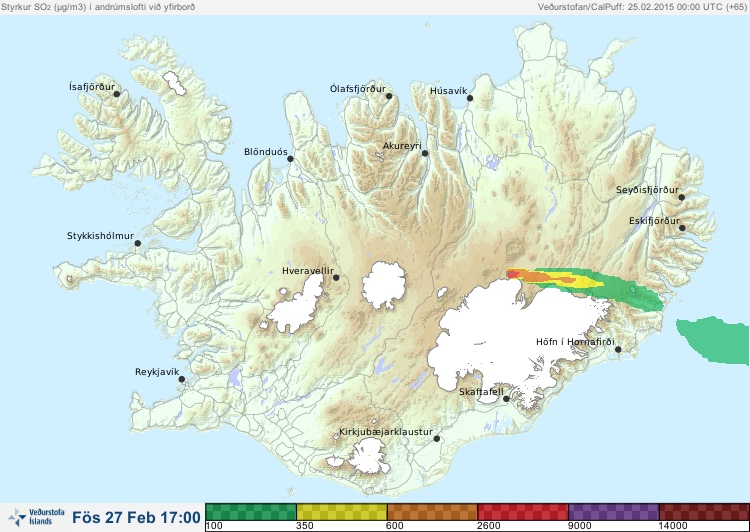Click the 'Eskifjörður' label

(654, 221)
